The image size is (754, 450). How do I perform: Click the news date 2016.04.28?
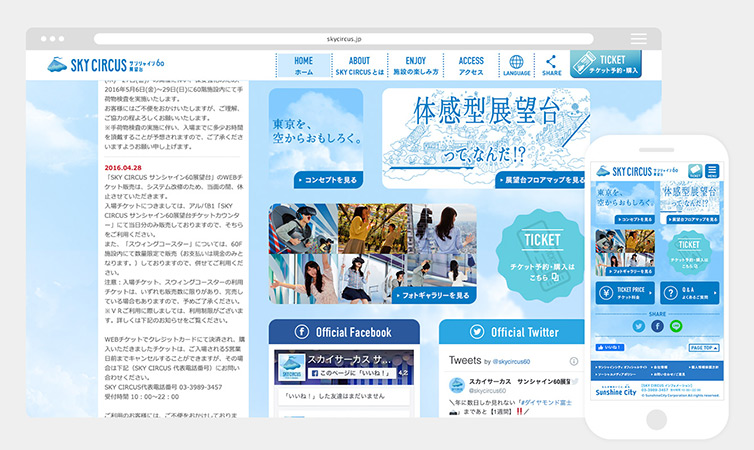pyautogui.click(x=123, y=168)
